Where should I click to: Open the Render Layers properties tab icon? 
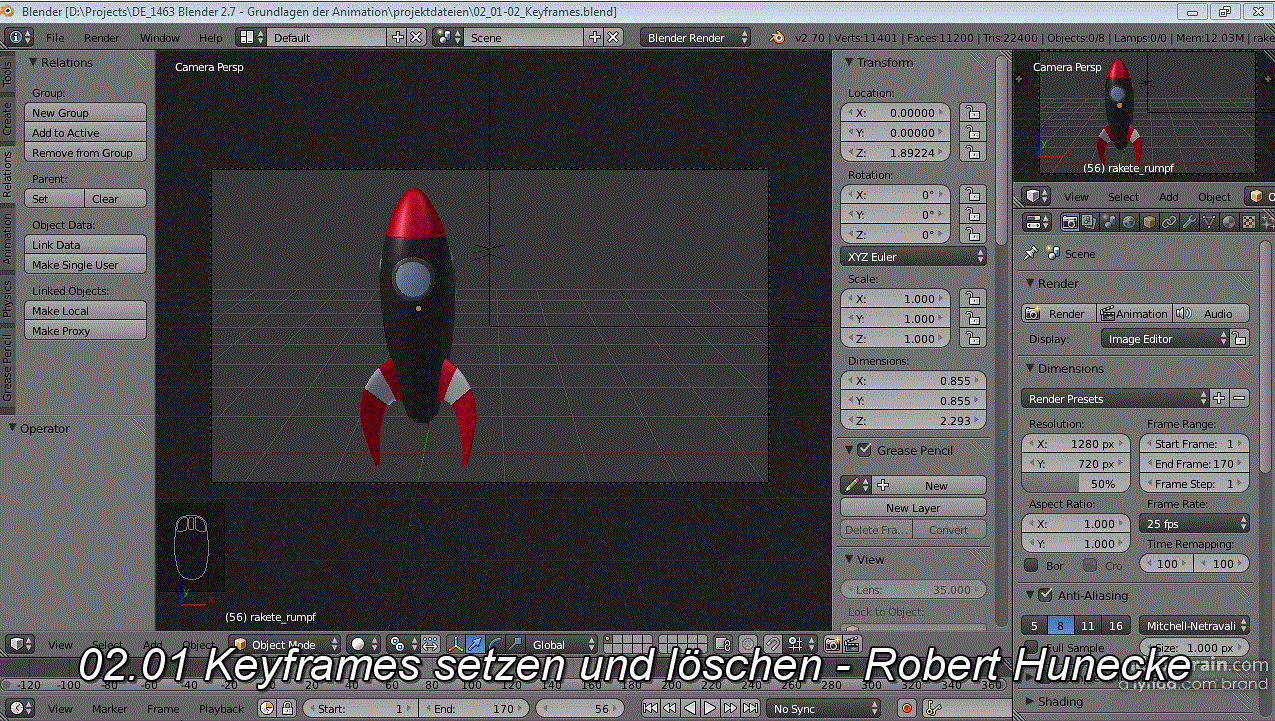1089,222
